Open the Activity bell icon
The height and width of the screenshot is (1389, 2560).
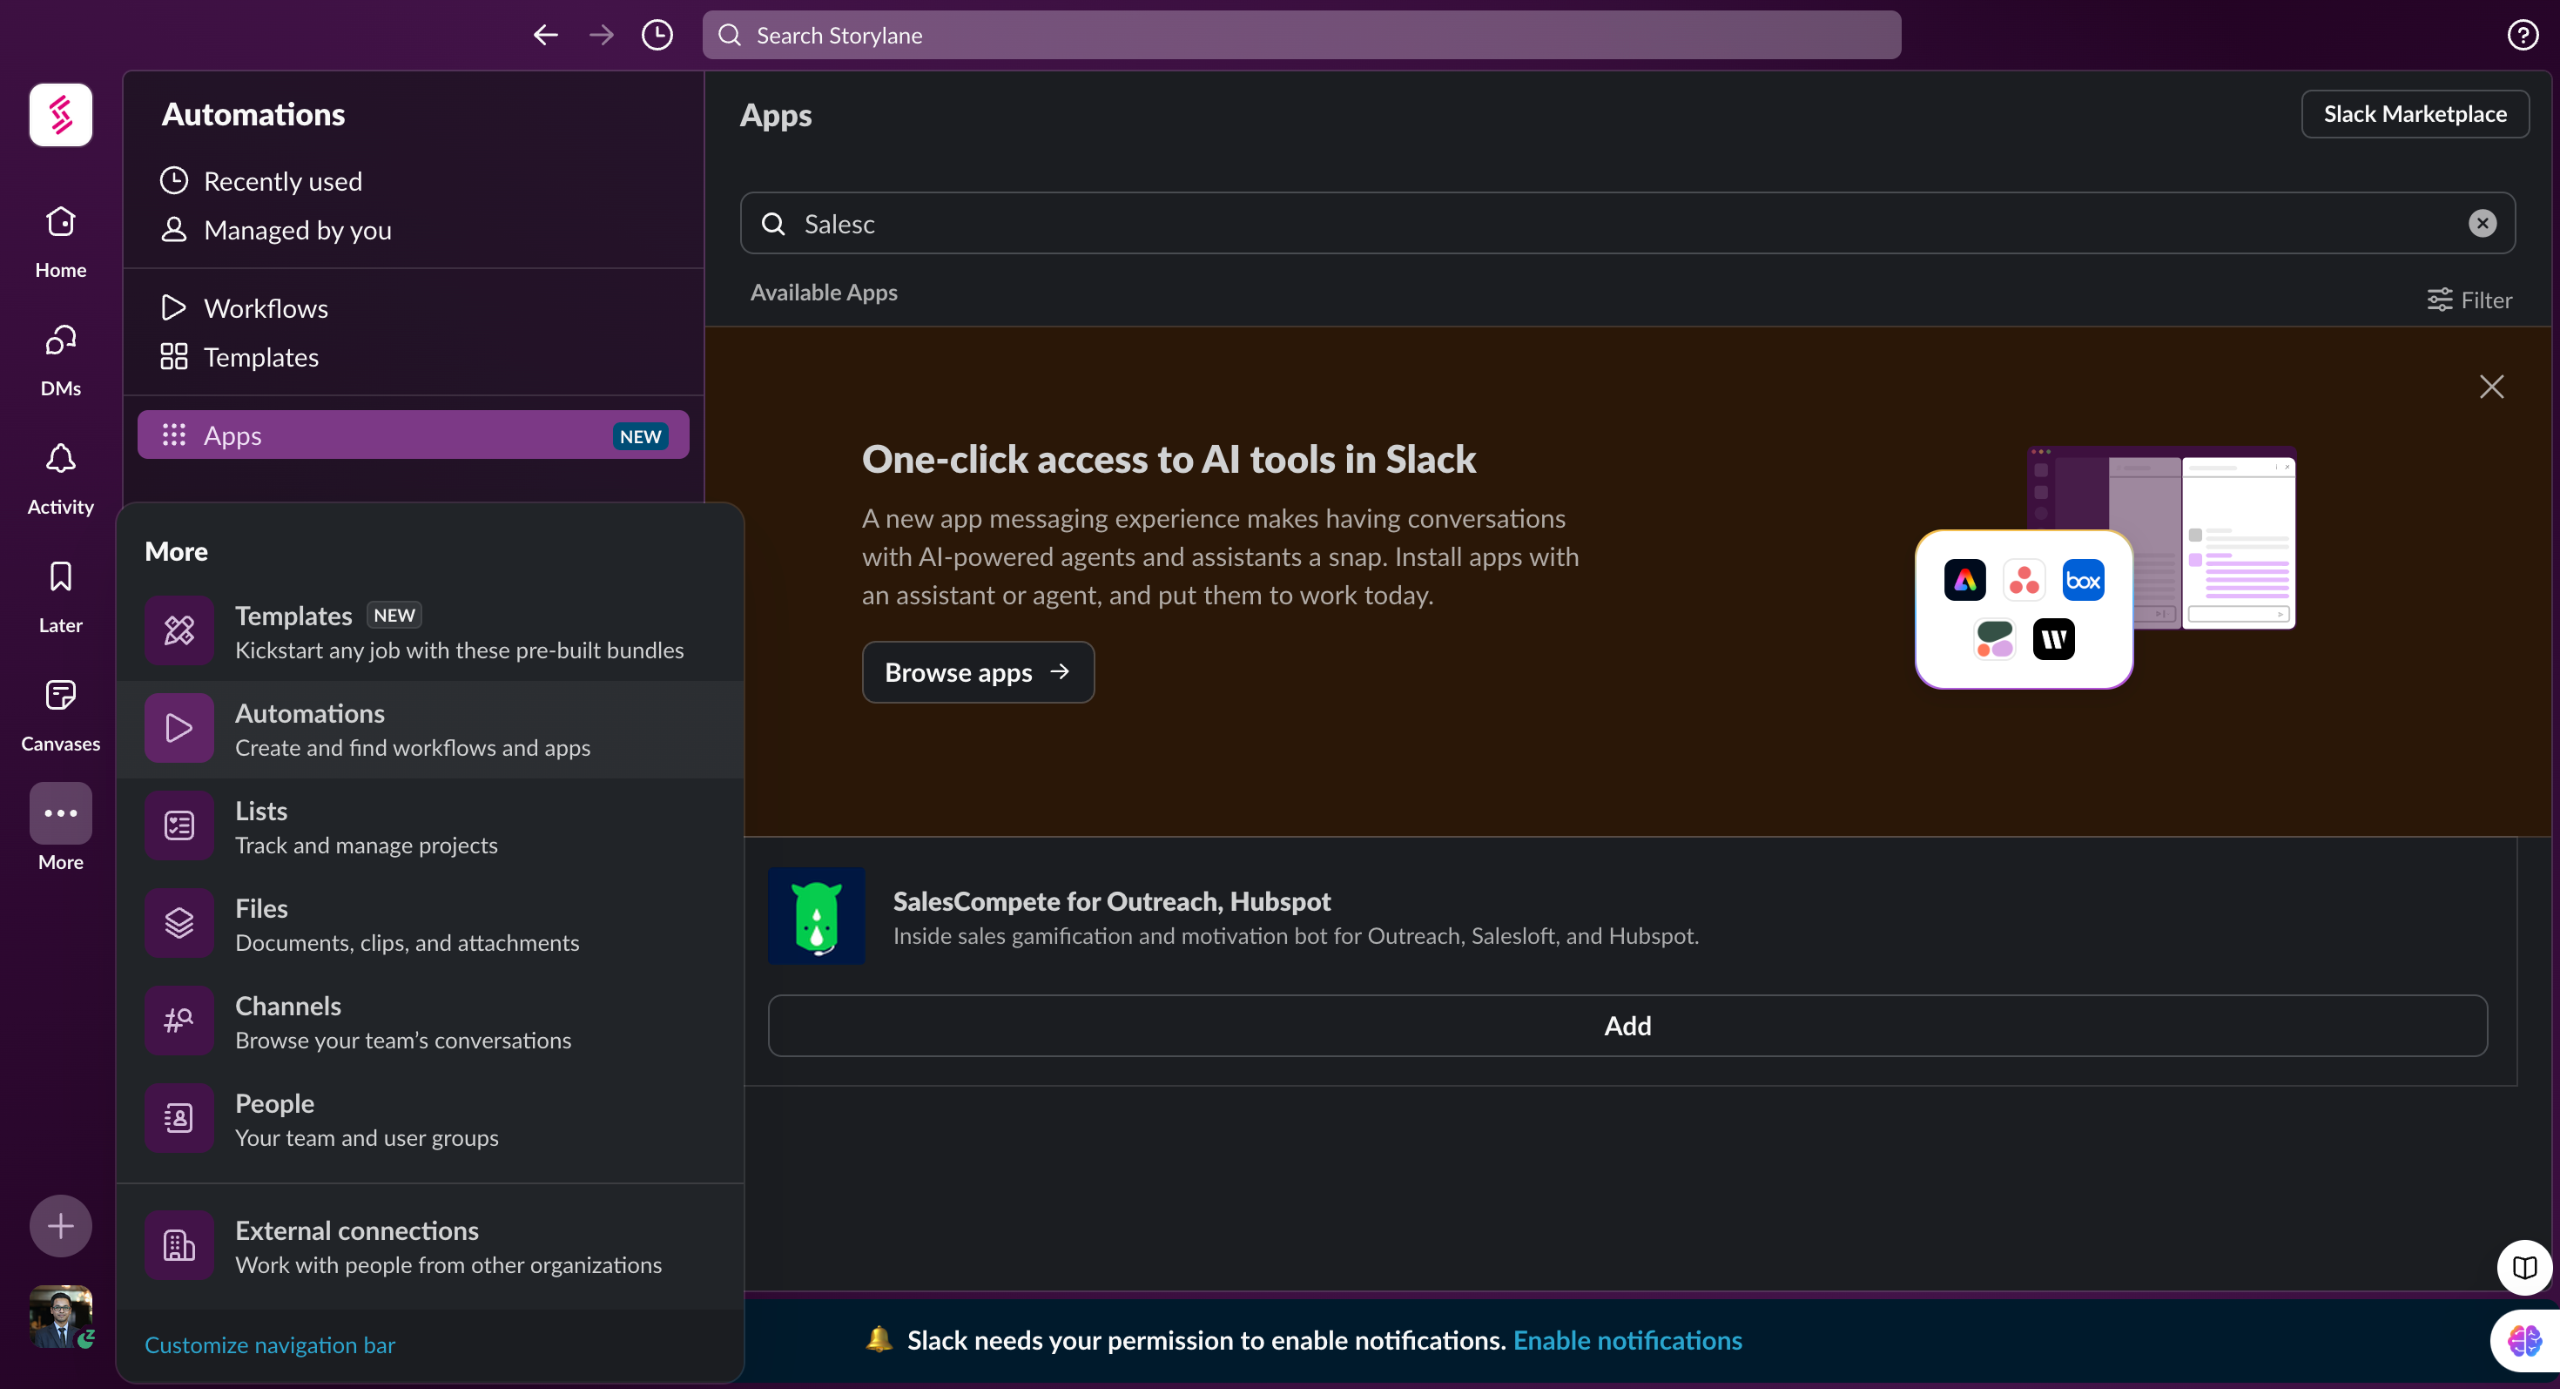(x=60, y=459)
